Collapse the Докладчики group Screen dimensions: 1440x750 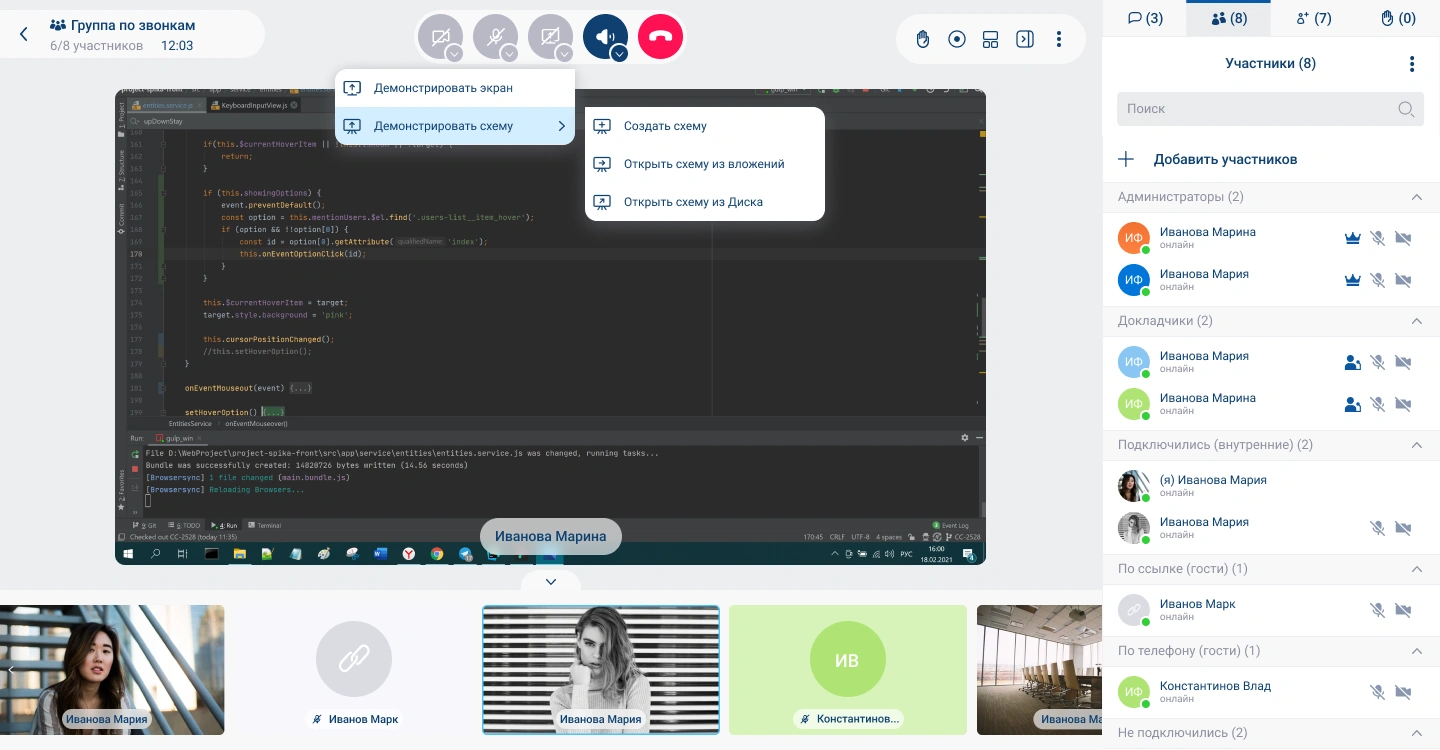coord(1416,321)
